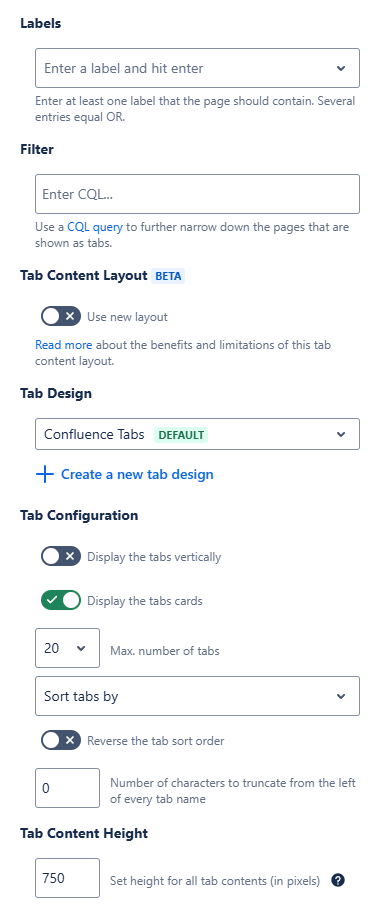Toggle the Use new layout switch

coord(61,316)
